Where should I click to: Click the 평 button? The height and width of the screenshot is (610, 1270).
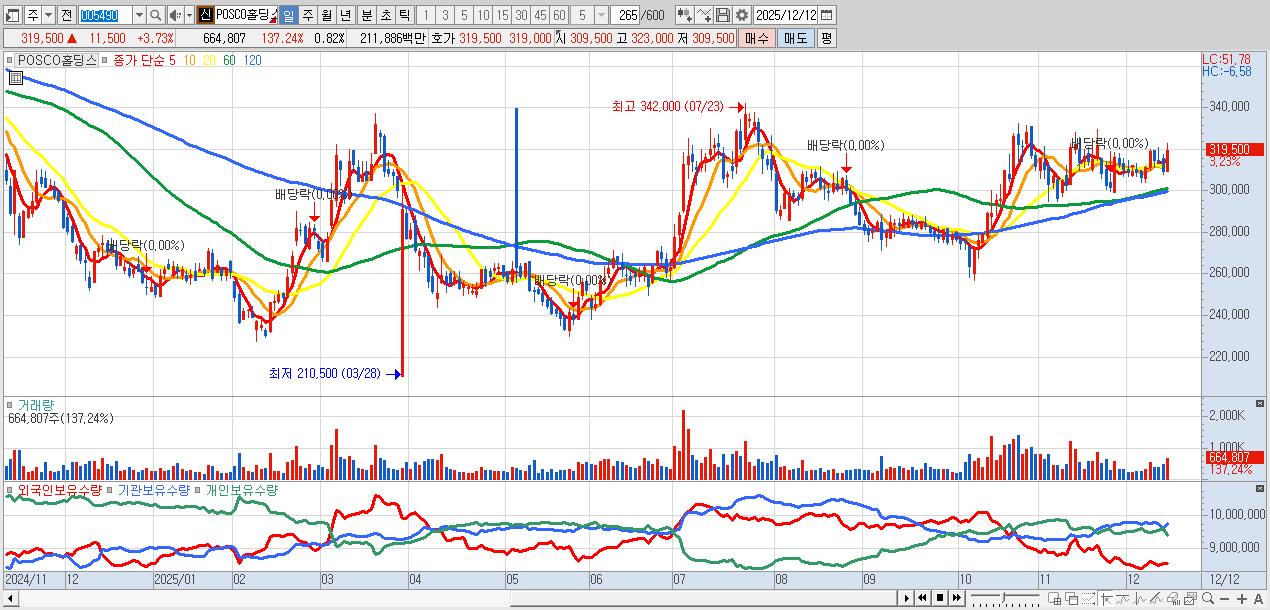(826, 38)
